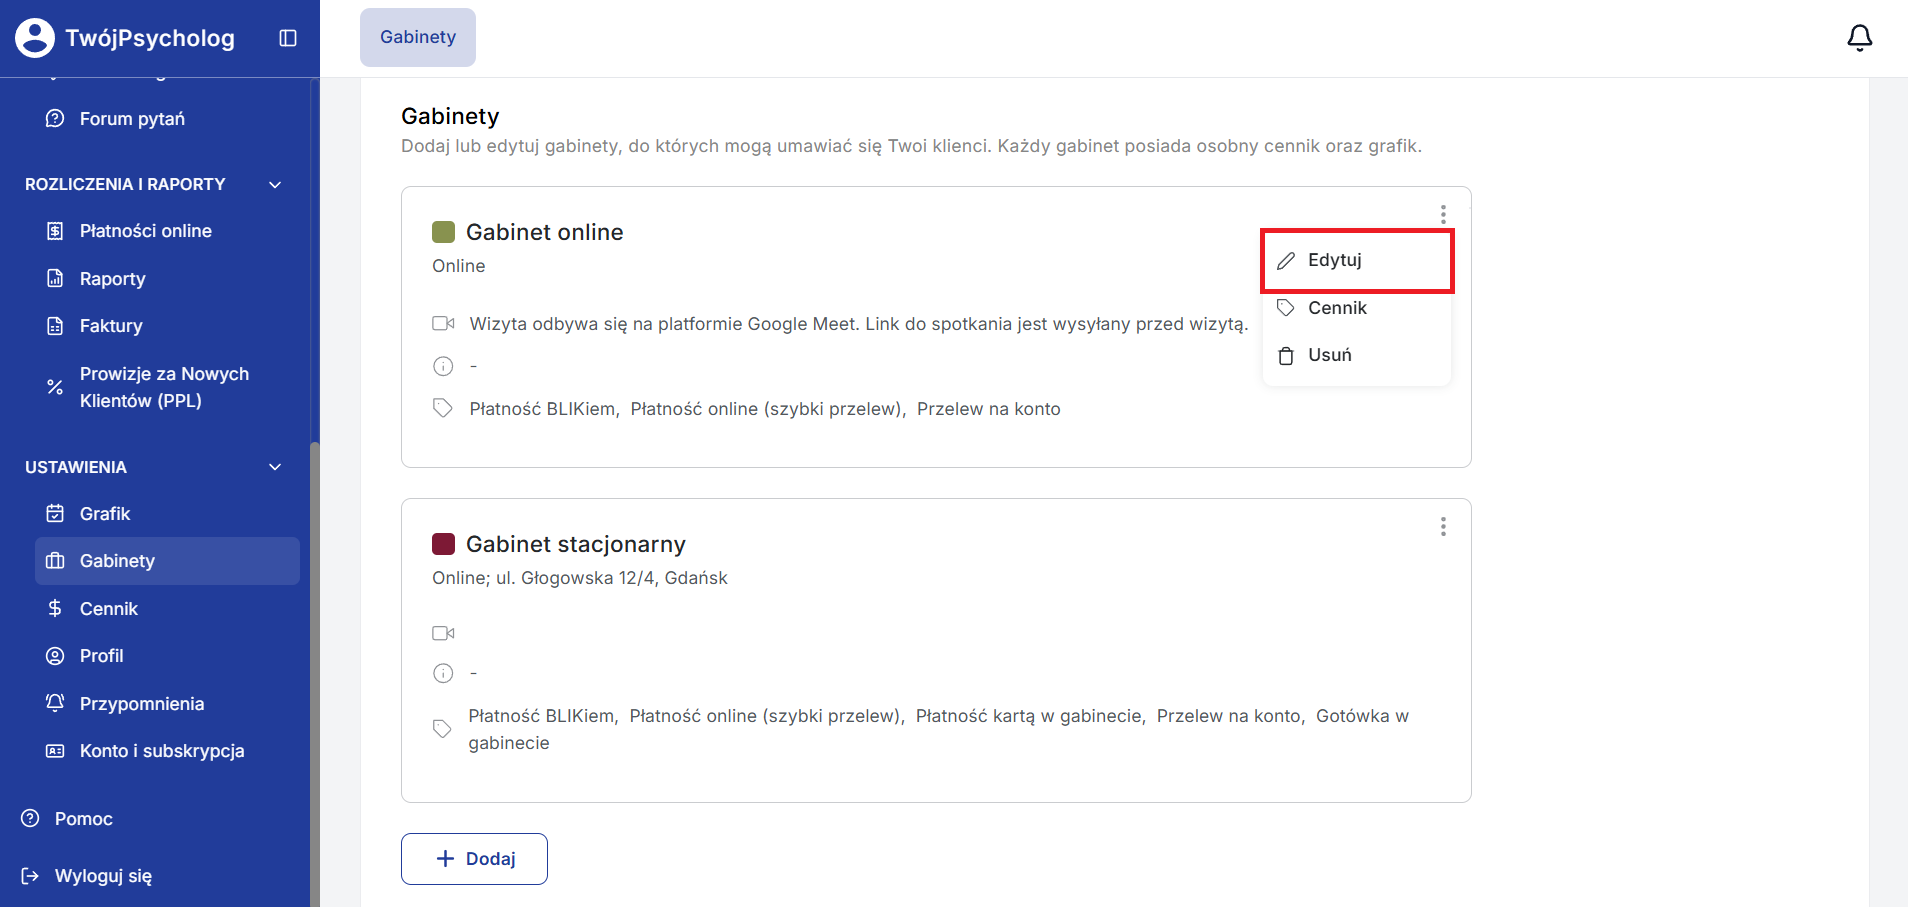Open the Grafik settings page
The image size is (1908, 907).
click(105, 514)
